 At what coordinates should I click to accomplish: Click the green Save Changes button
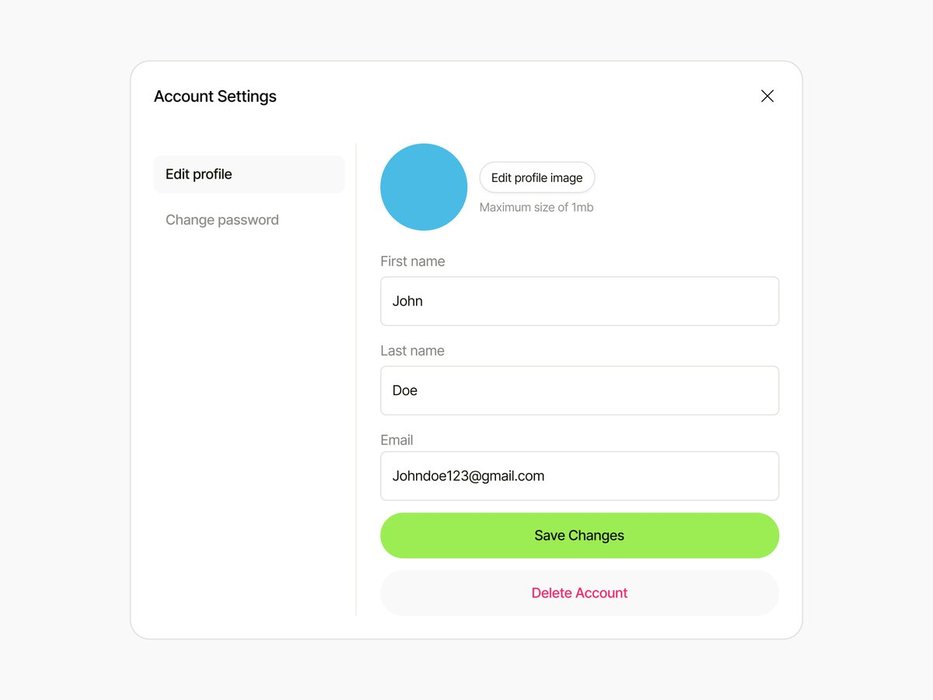click(579, 536)
